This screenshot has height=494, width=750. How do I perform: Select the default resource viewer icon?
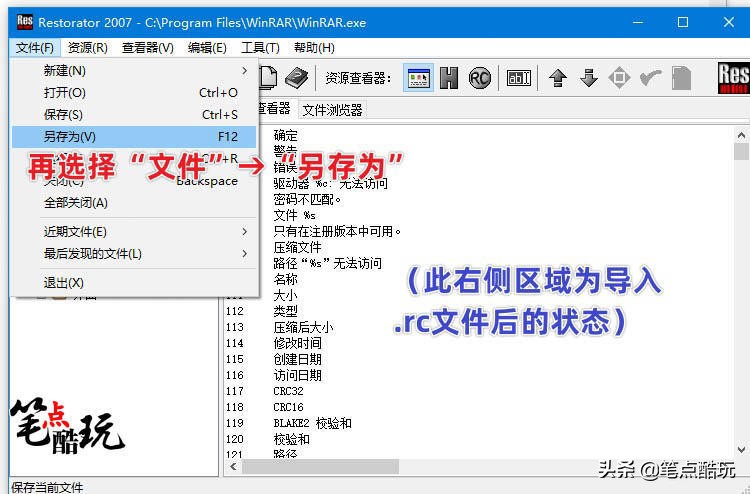coord(419,77)
